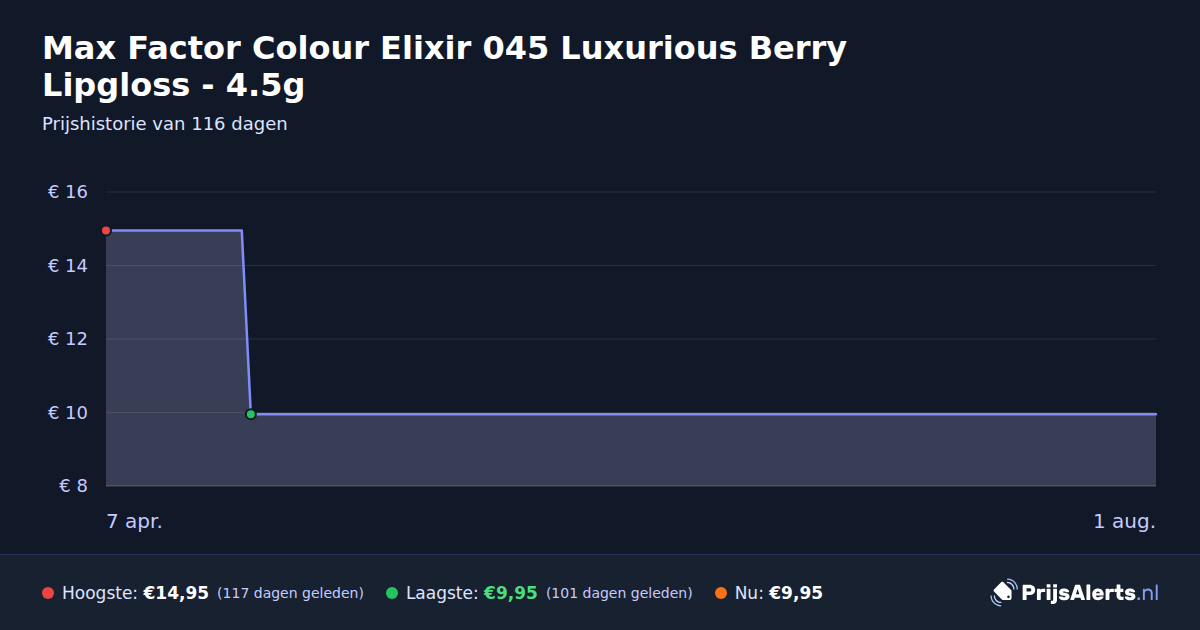This screenshot has width=1200, height=630.
Task: Click the Prijshistorie van 116 dagen subtitle
Action: coord(165,124)
